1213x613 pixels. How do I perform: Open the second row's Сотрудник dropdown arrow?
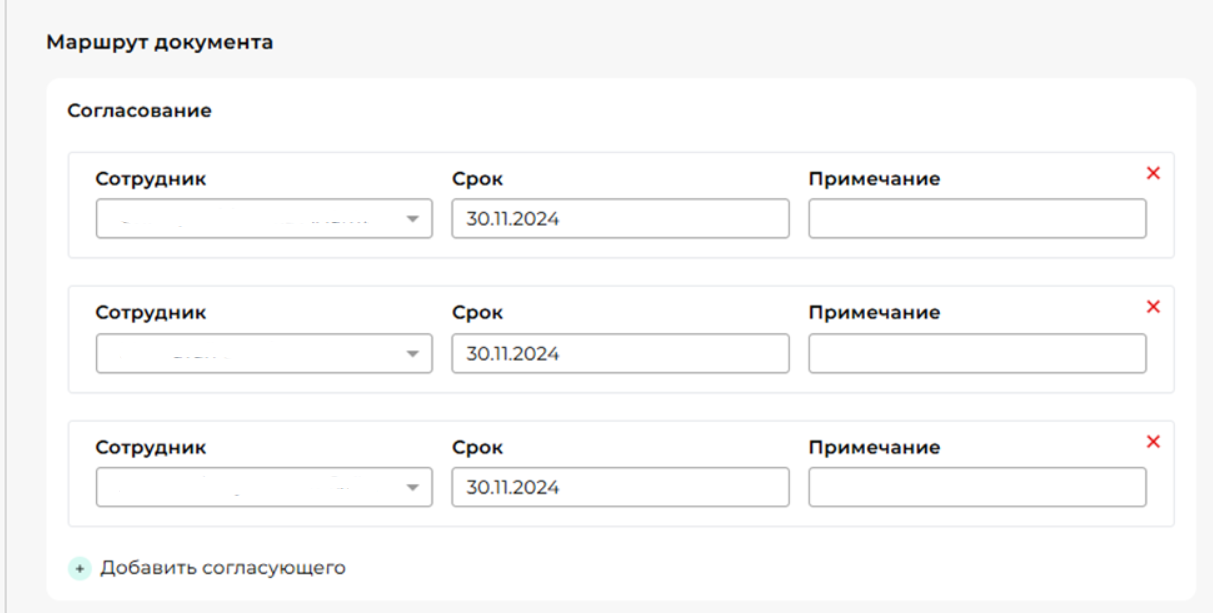412,354
